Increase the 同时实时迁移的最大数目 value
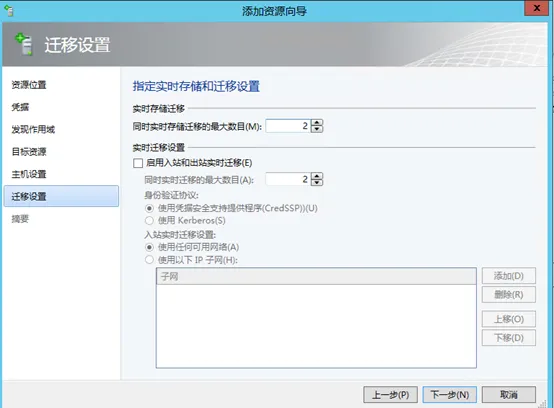This screenshot has width=554, height=408. click(317, 176)
